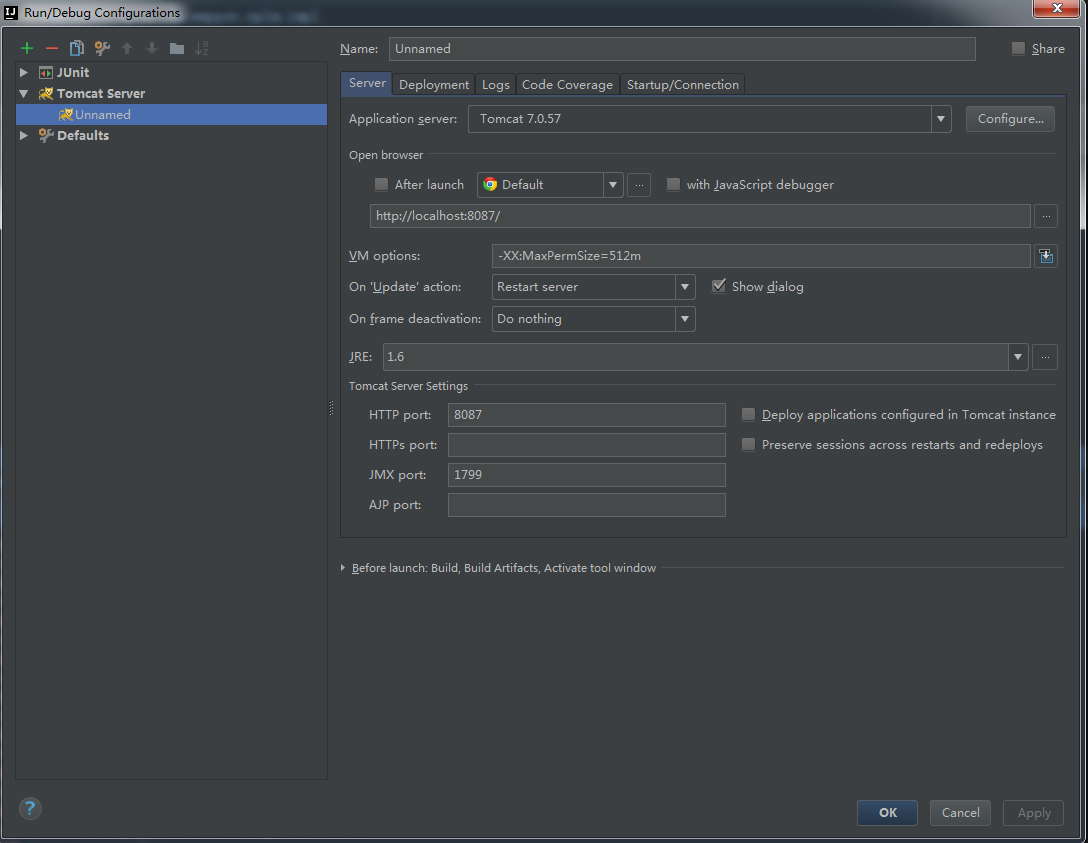Click the HTTPs port field
The image size is (1088, 843).
(586, 445)
